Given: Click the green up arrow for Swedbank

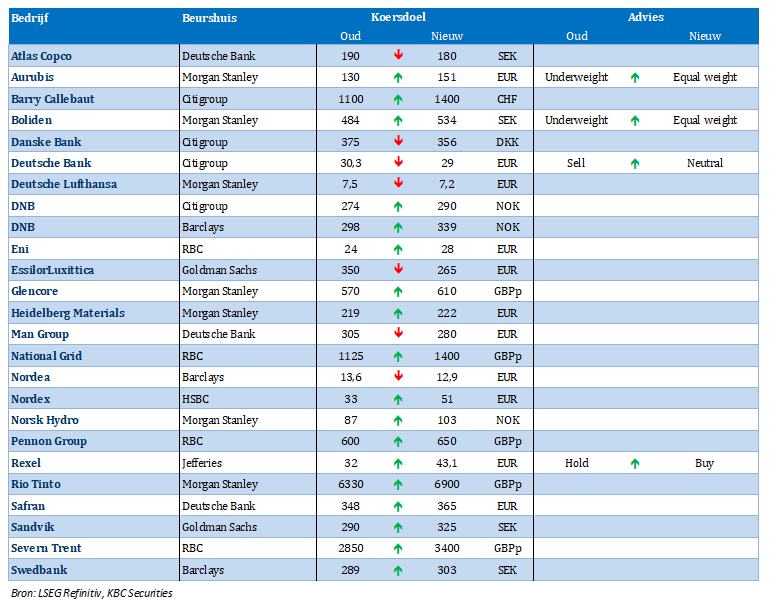Looking at the screenshot, I should click(398, 570).
